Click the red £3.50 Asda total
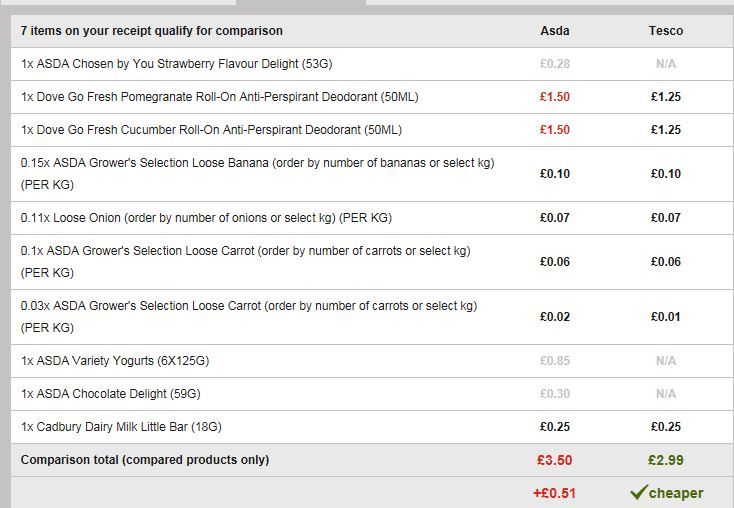 click(x=555, y=461)
